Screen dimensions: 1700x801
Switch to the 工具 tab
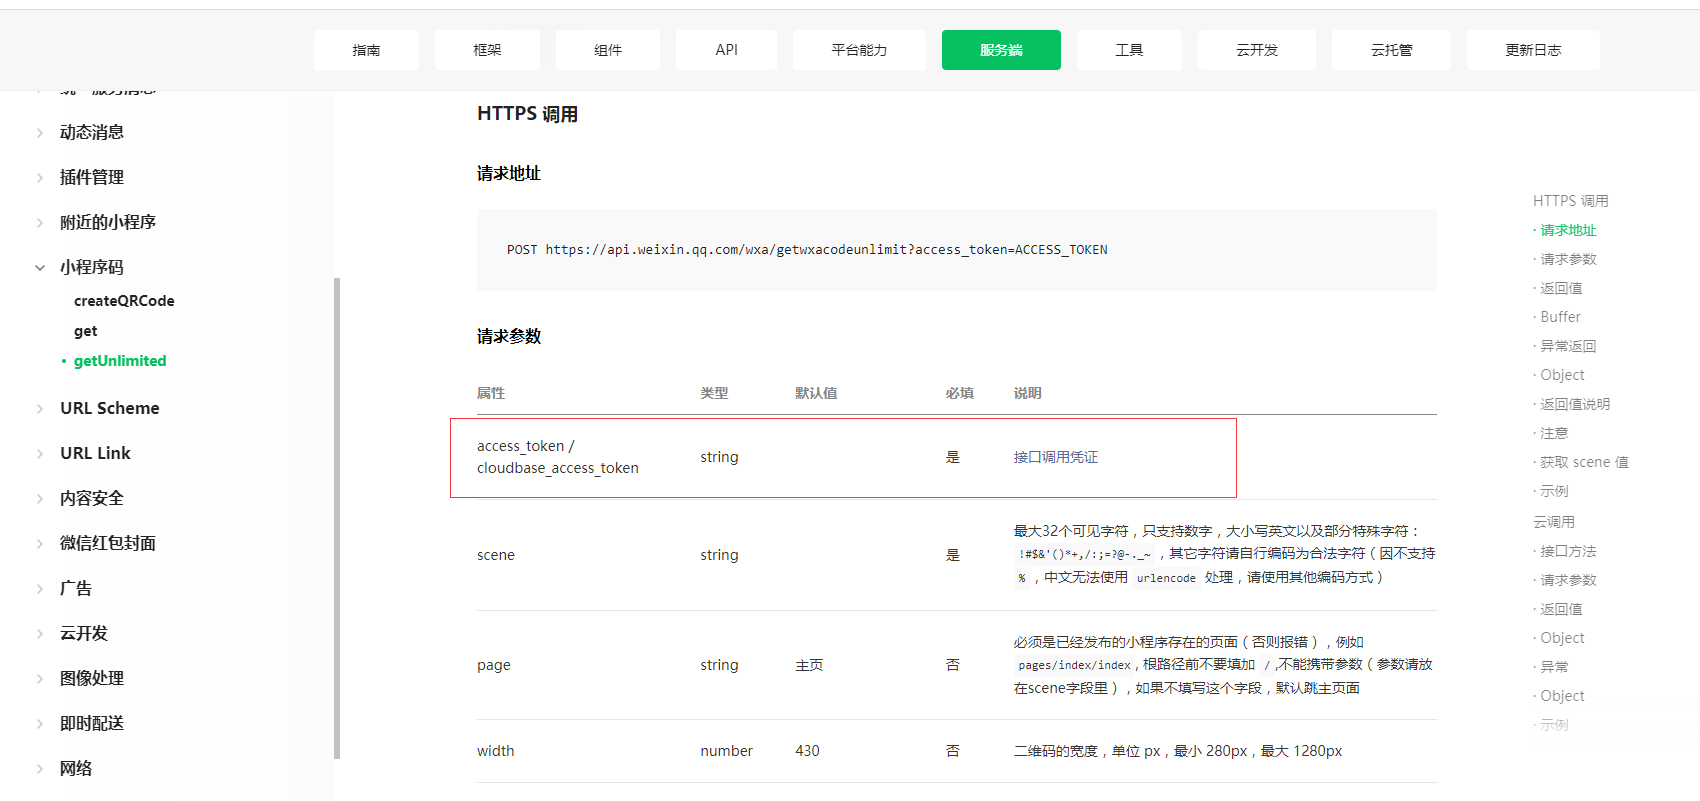pos(1129,50)
